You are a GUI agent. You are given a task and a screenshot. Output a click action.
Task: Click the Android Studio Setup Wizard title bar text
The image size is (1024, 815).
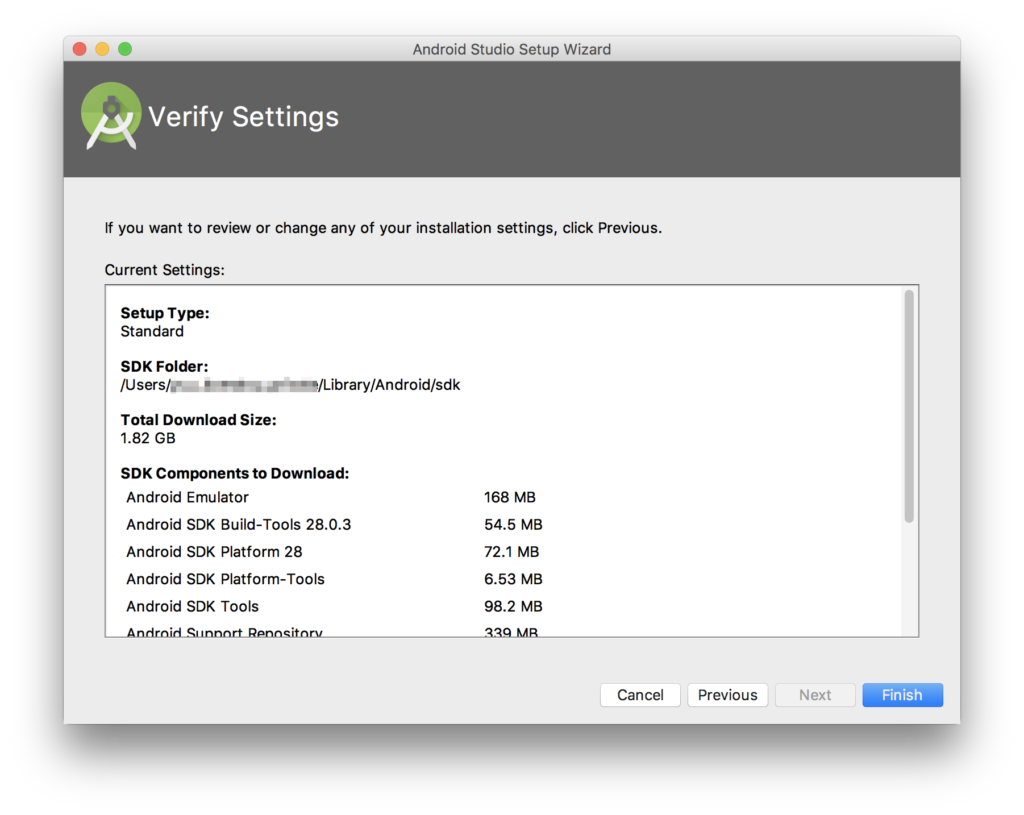click(x=512, y=50)
